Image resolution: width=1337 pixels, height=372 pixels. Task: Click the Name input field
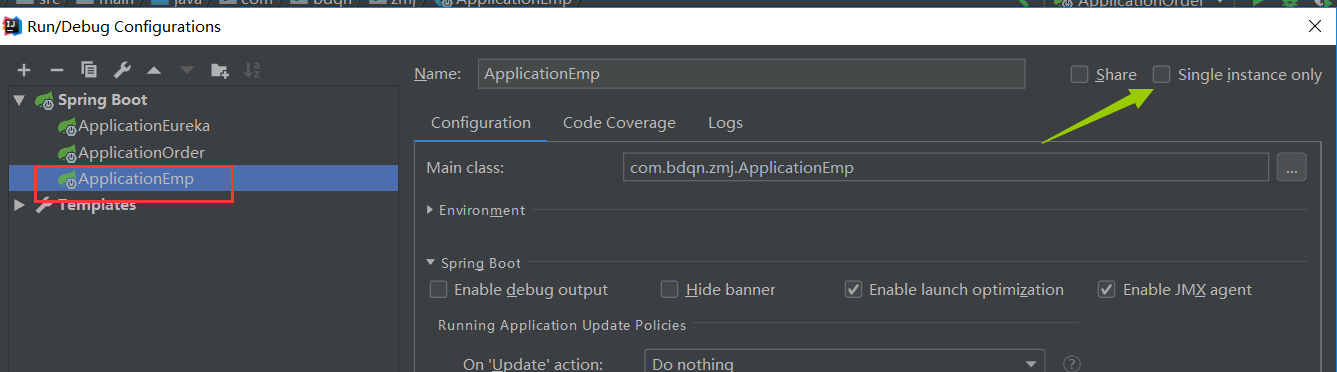point(752,74)
